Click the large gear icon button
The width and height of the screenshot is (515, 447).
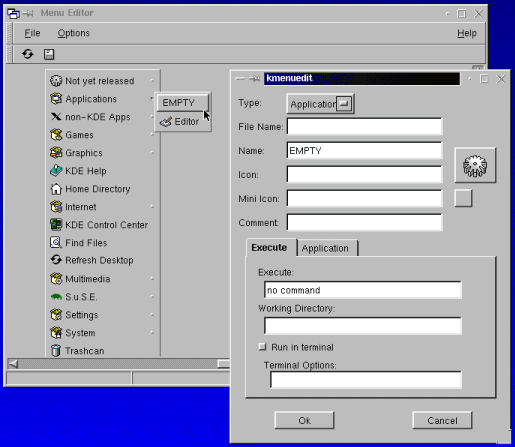tap(475, 165)
